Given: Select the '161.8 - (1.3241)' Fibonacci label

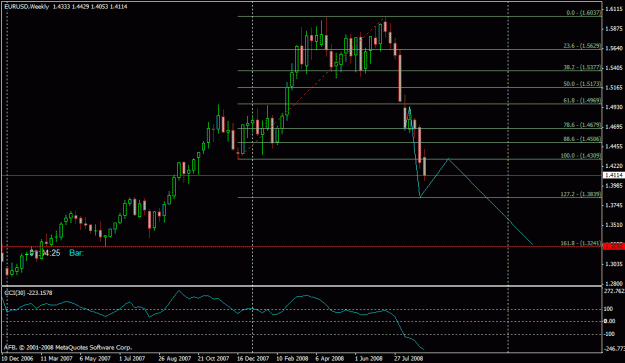Looking at the screenshot, I should coord(581,243).
